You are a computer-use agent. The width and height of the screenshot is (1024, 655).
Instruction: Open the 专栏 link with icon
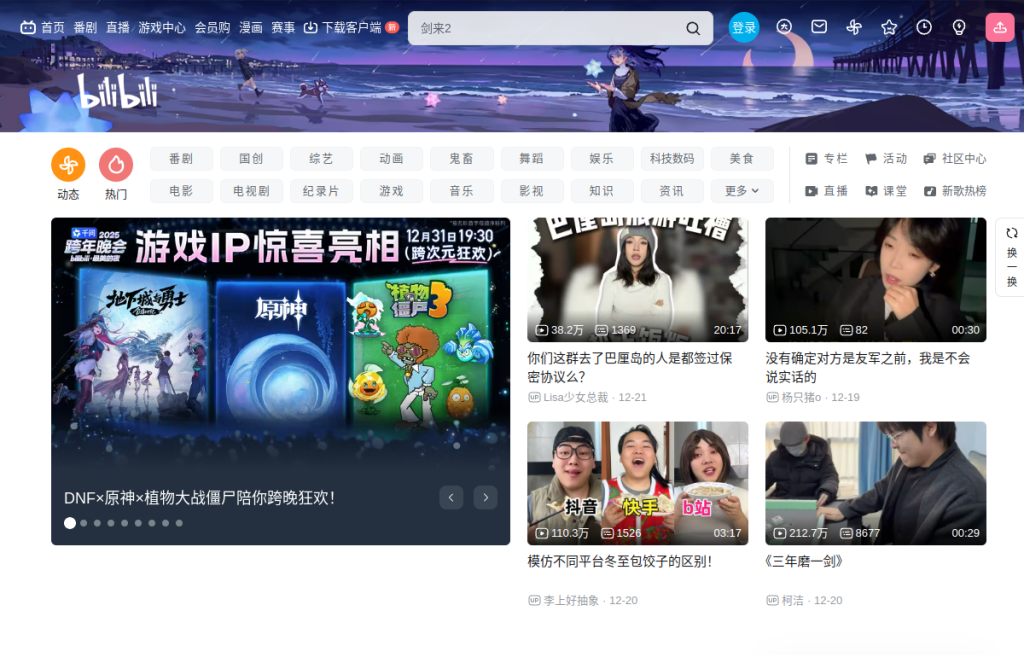click(x=826, y=159)
